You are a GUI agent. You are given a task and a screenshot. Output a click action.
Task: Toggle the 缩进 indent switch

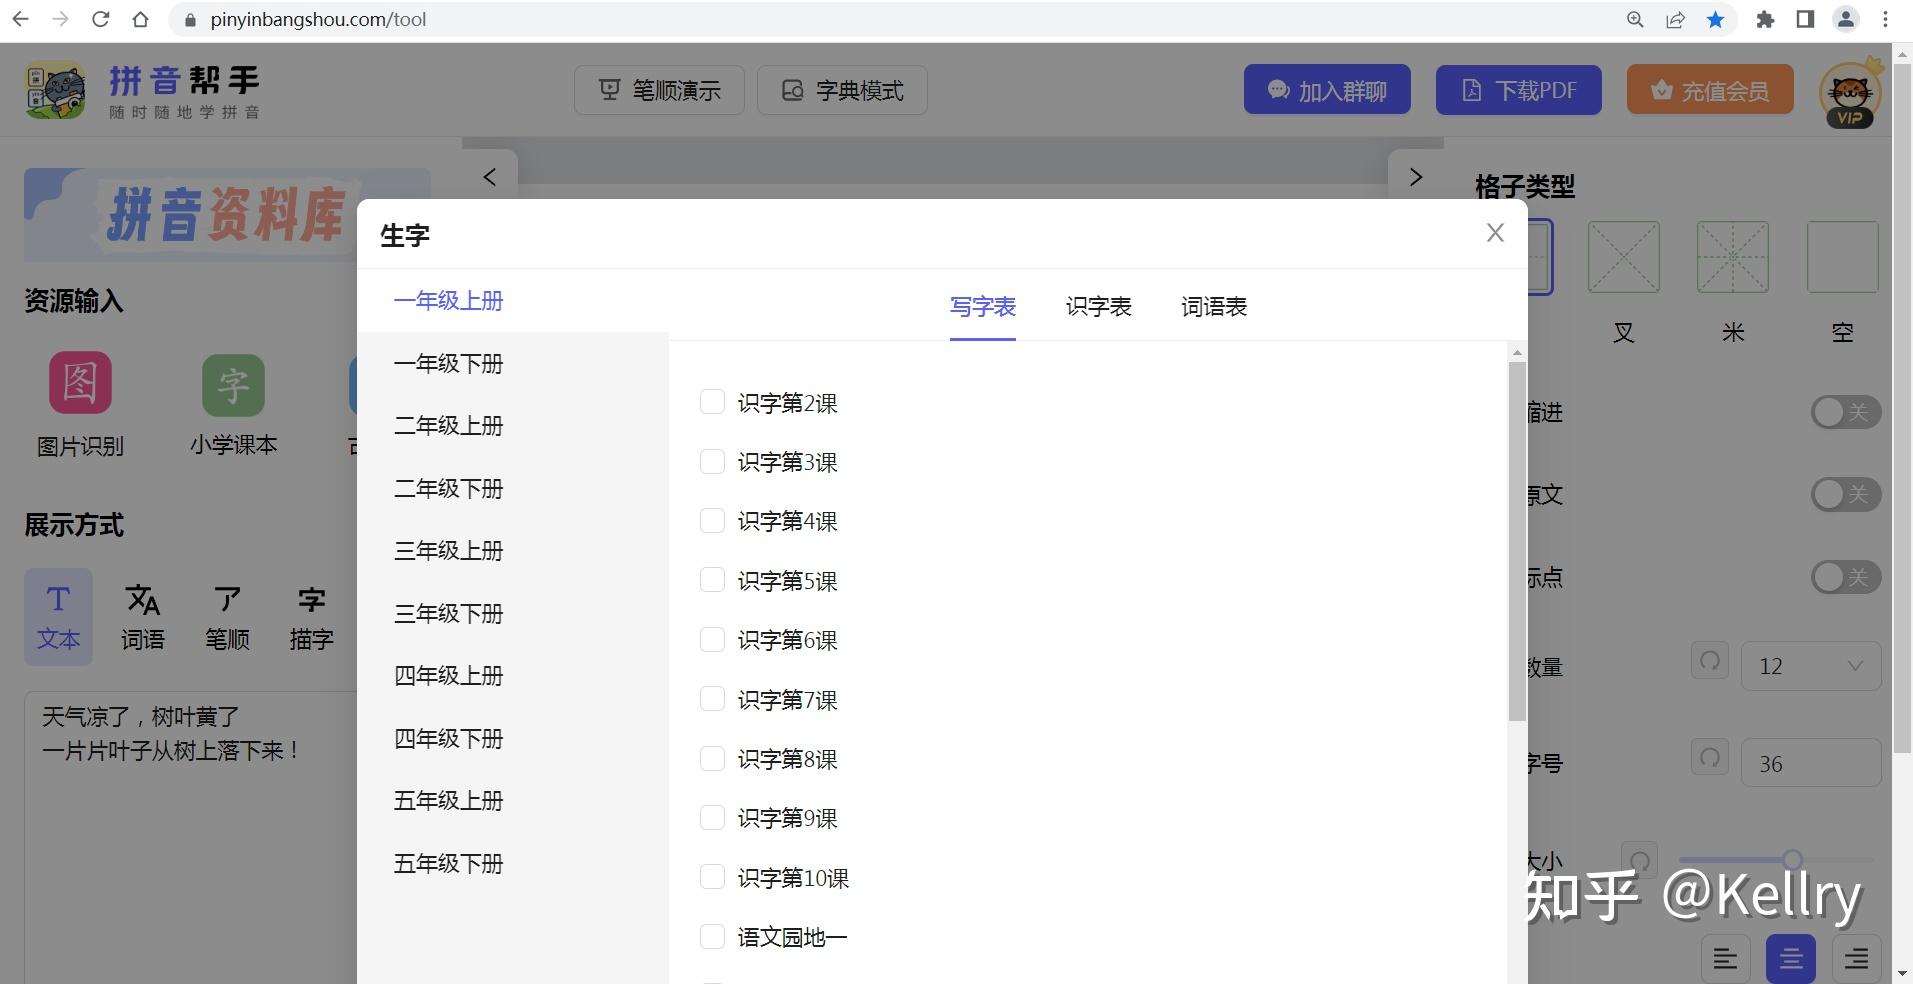tap(1846, 412)
